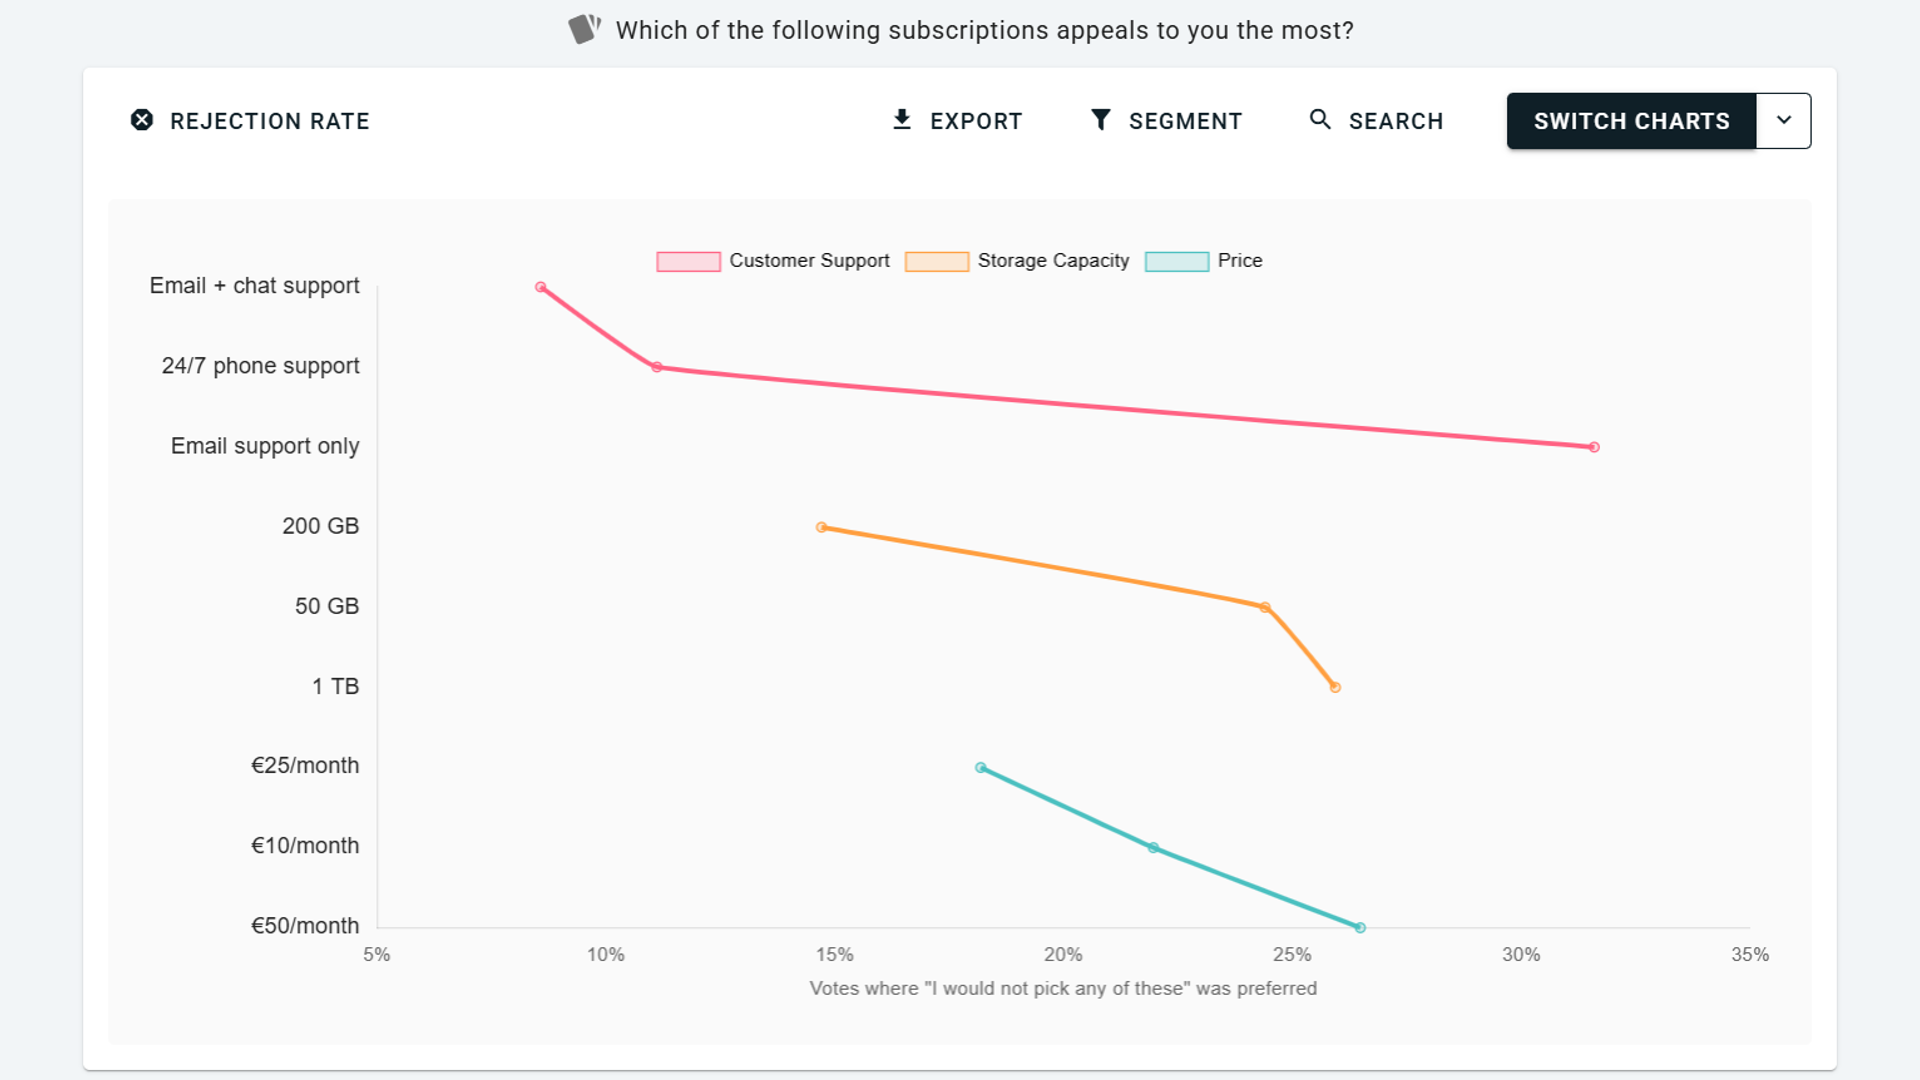
Task: Click the cards icon beside the question
Action: point(584,29)
